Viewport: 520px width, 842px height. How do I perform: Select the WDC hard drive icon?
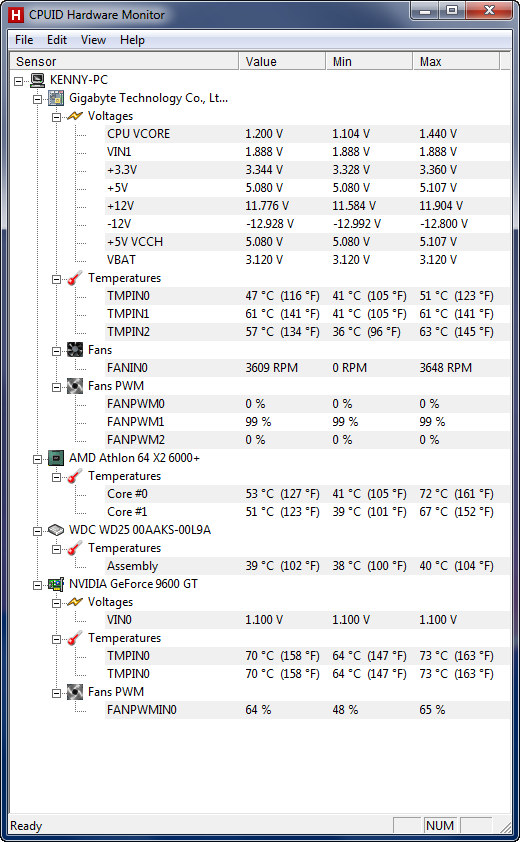click(x=56, y=530)
